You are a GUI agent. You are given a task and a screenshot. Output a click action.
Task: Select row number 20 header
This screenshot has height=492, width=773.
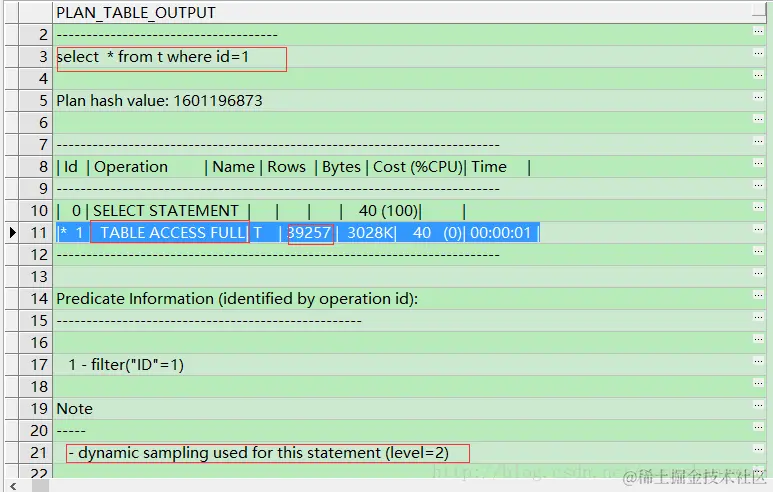click(35, 430)
